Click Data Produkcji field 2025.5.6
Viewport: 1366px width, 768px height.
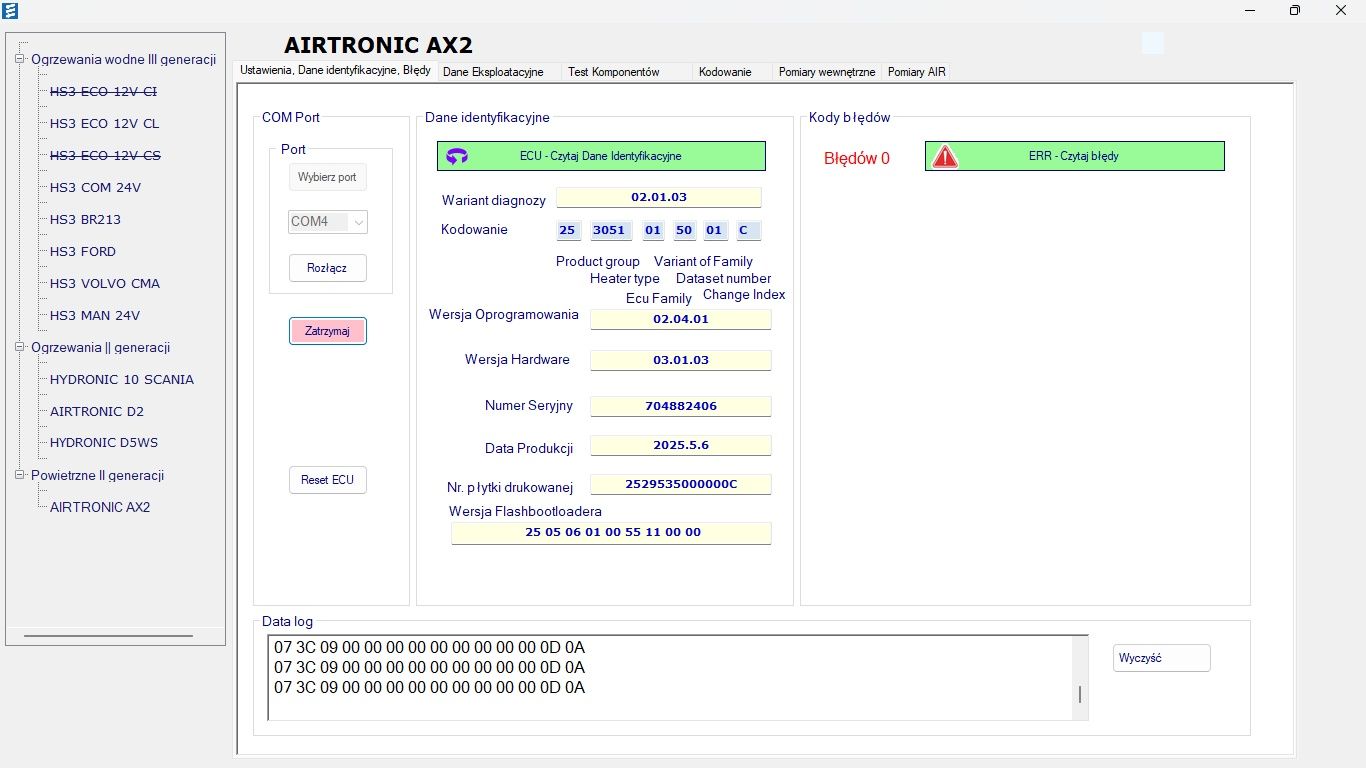pos(680,445)
